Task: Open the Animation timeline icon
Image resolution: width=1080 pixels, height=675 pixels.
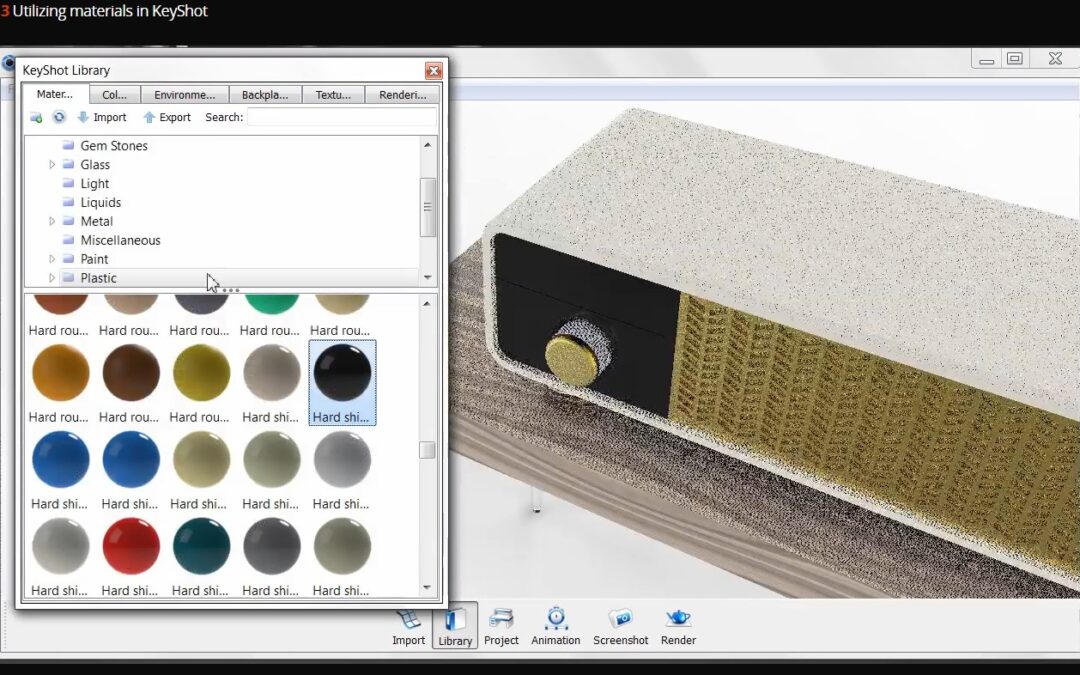Action: [555, 626]
